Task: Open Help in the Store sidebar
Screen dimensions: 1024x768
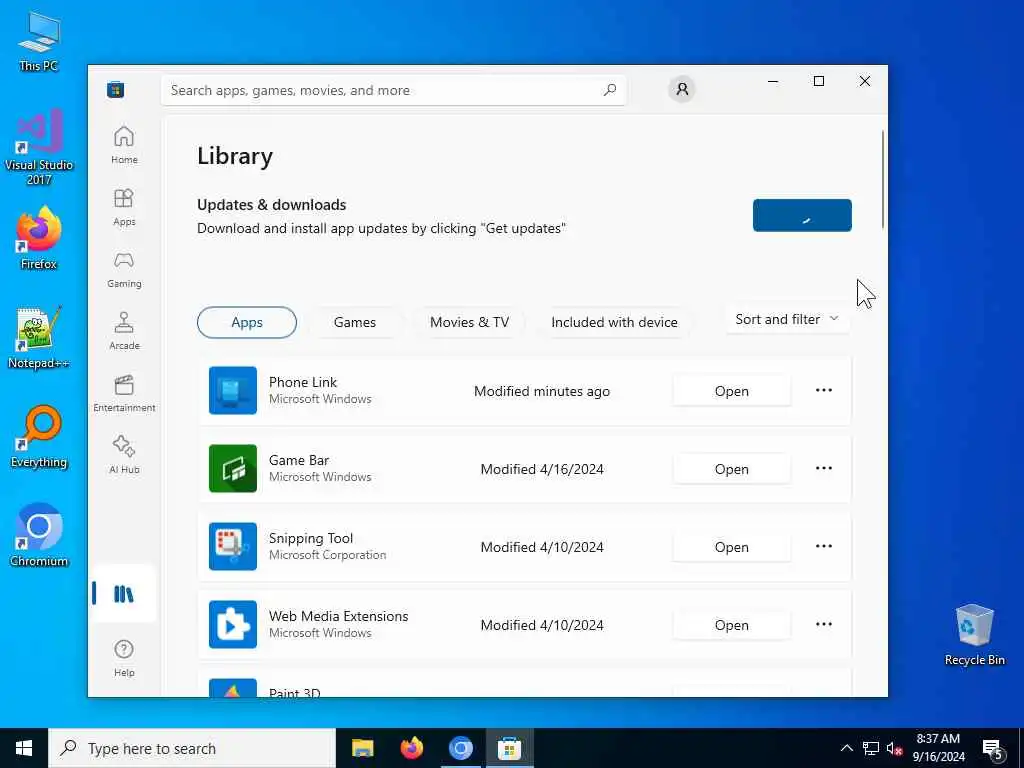Action: [x=124, y=658]
